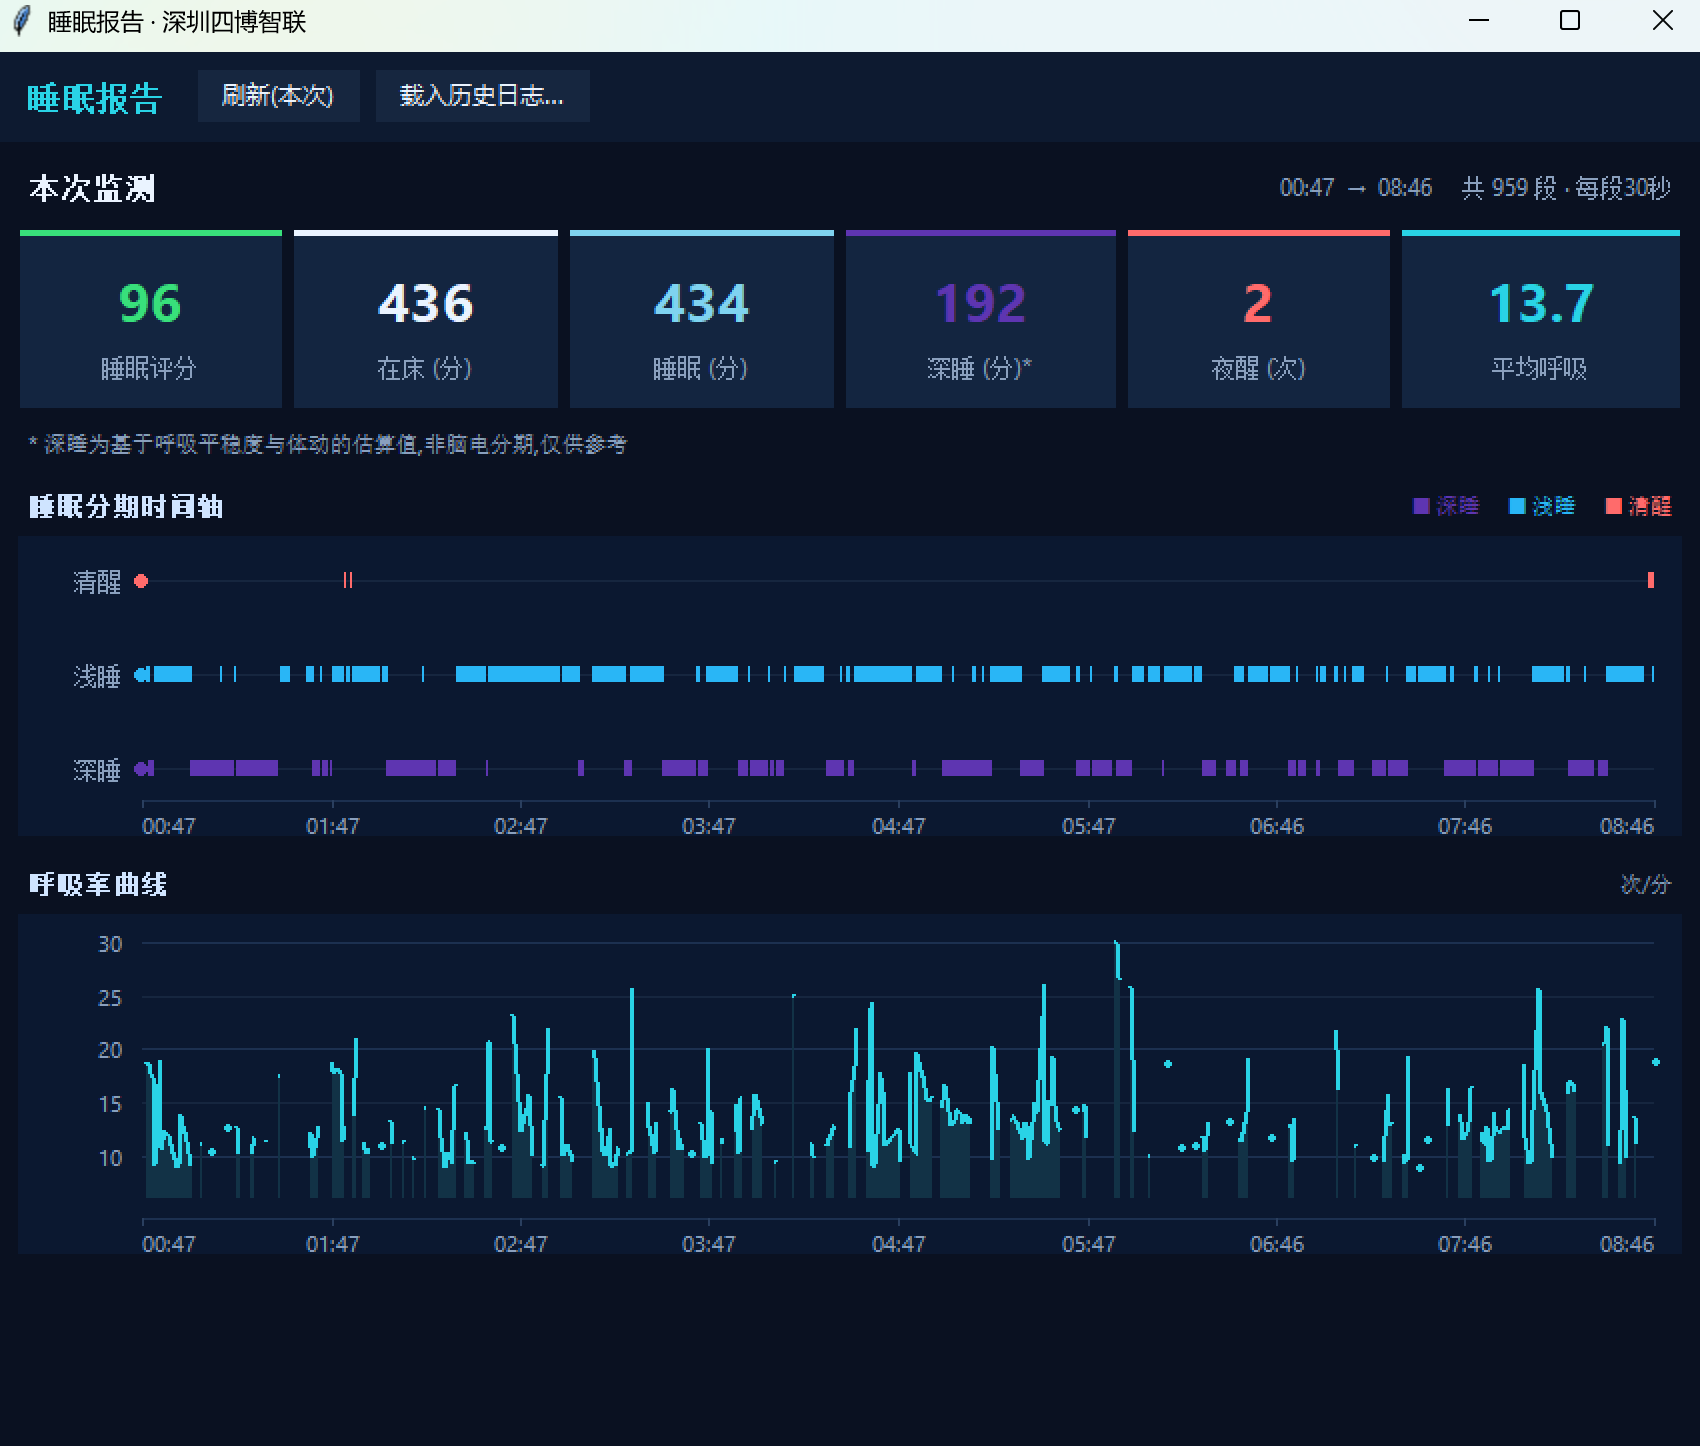The image size is (1700, 1446).
Task: Click the feather app icon in title bar
Action: [20, 21]
